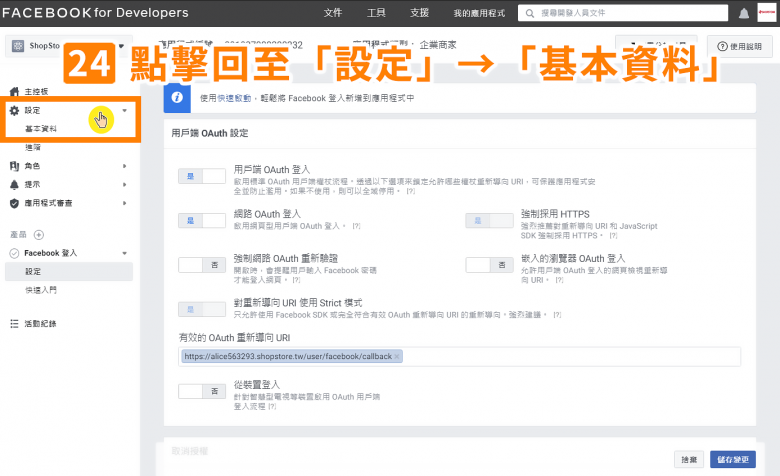Click the 產品 sidebar heading
The image size is (780, 476).
pyautogui.click(x=18, y=235)
